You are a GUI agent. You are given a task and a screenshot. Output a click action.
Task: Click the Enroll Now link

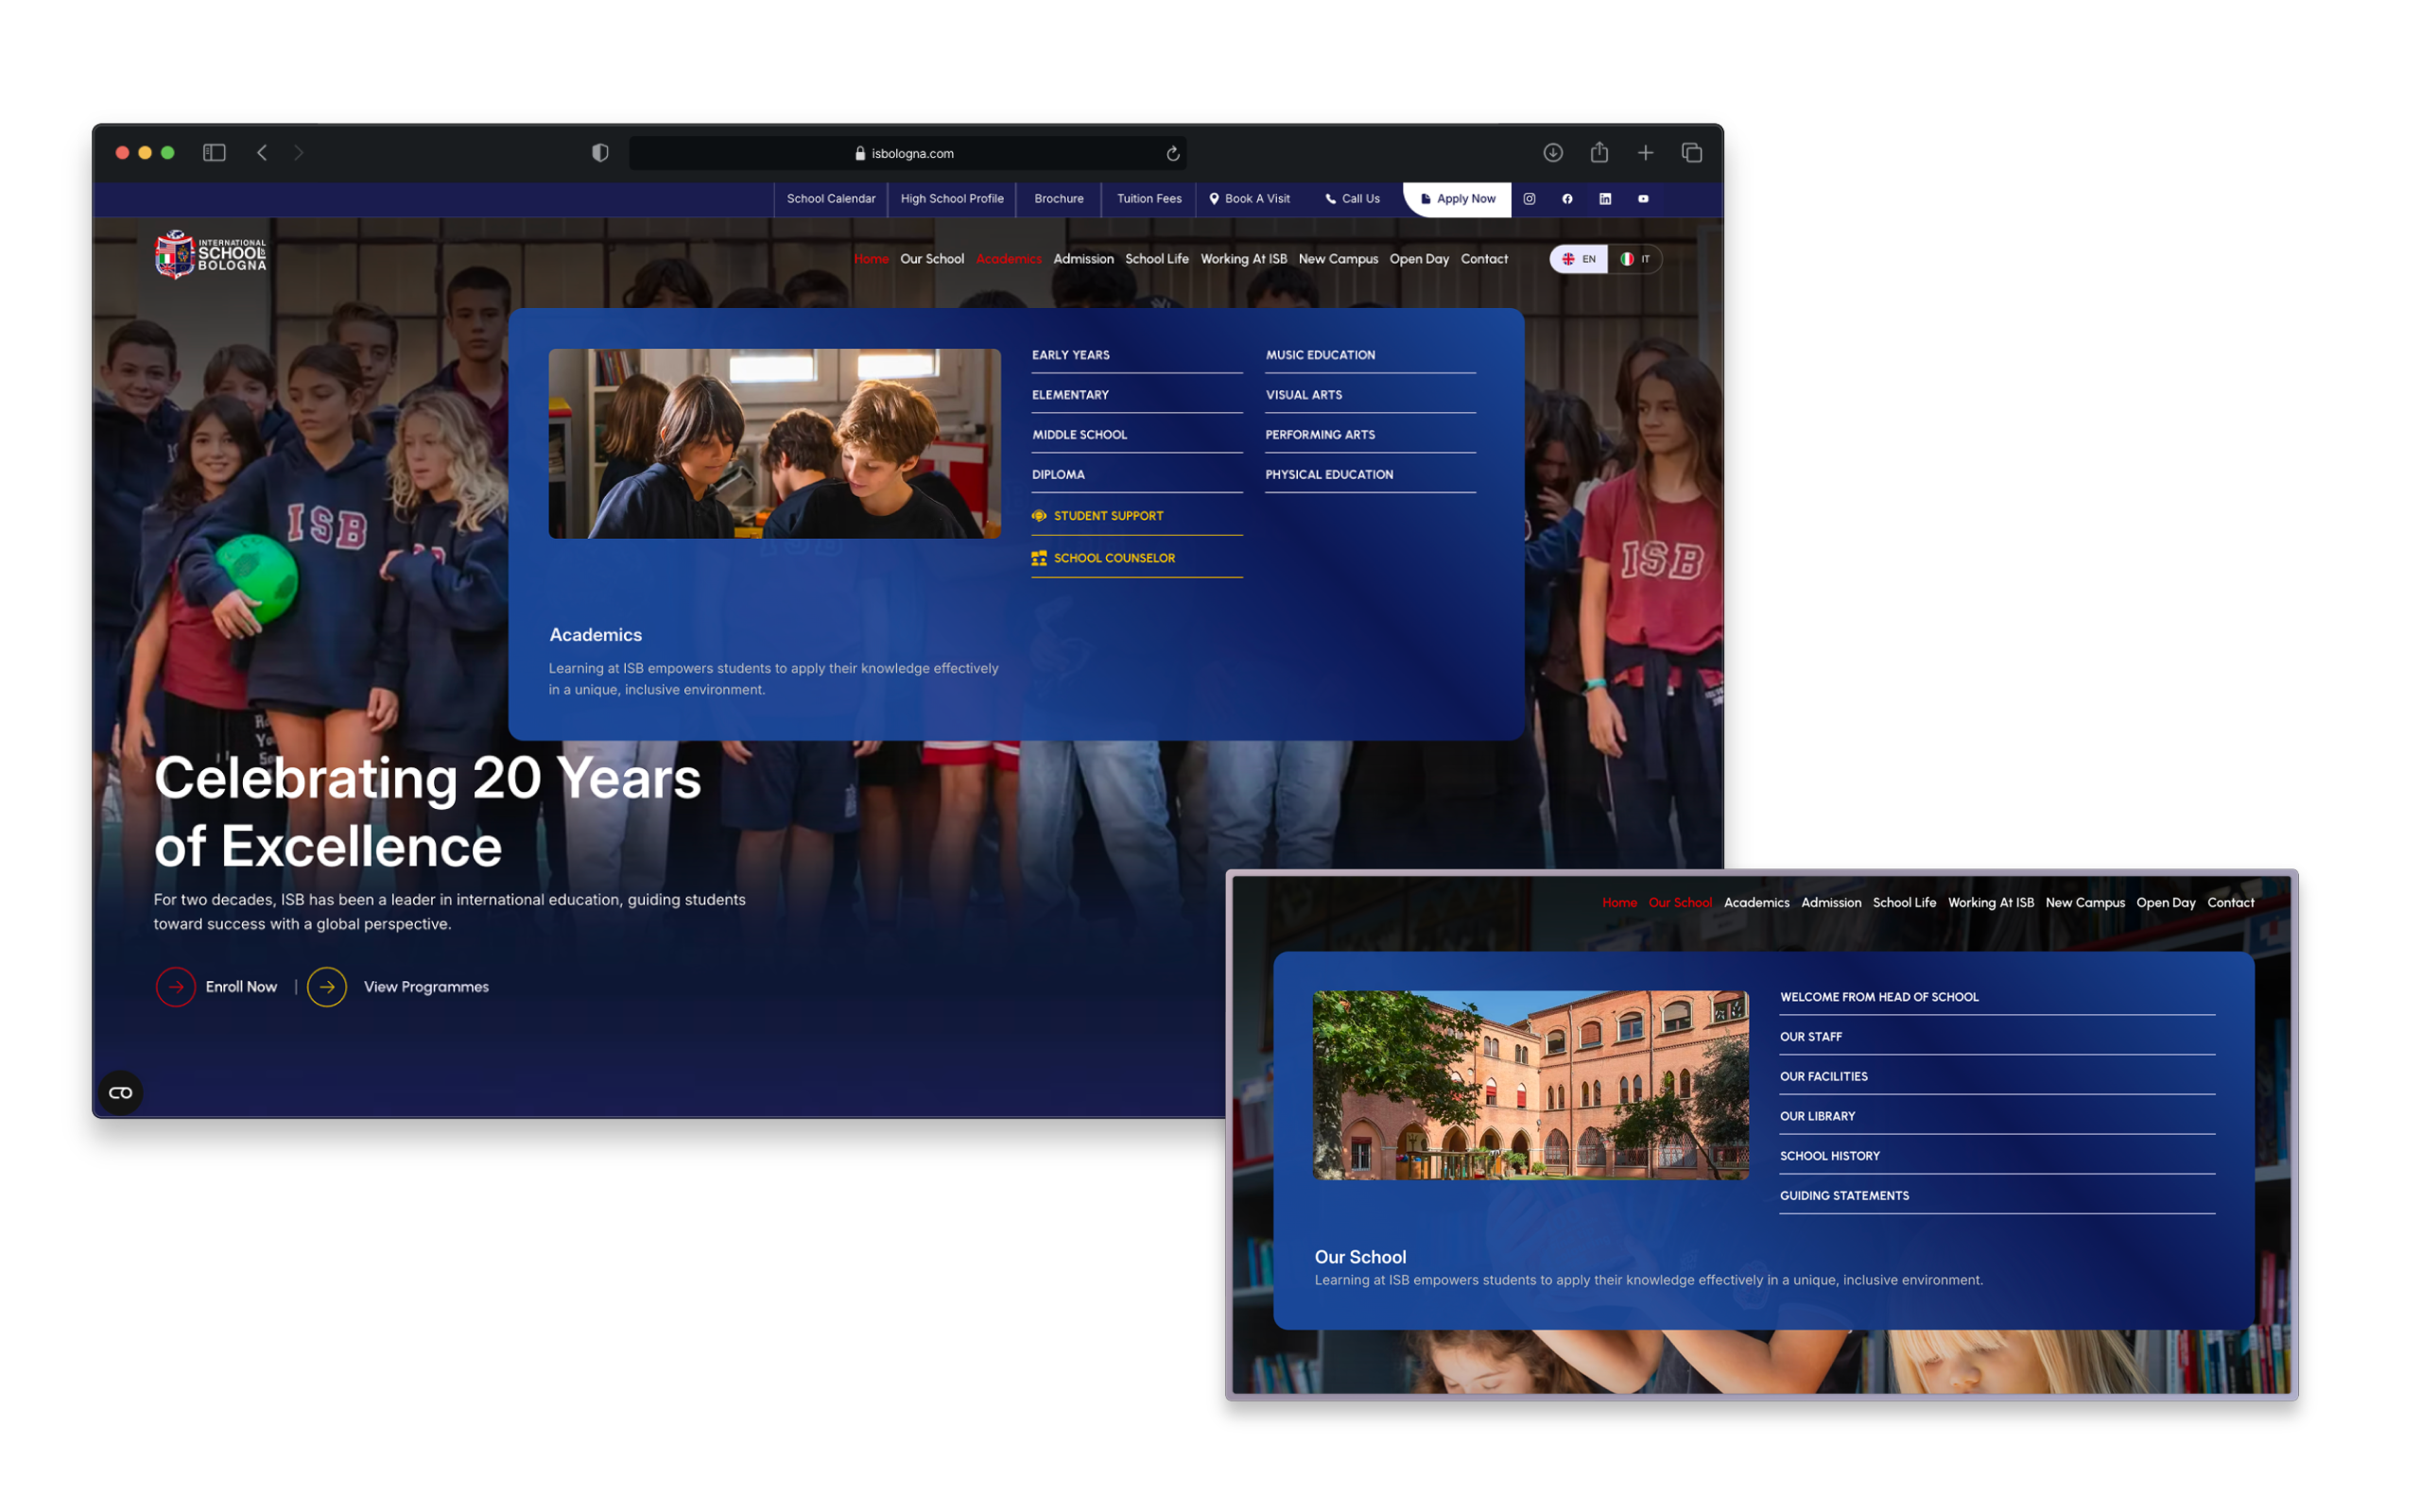(241, 987)
